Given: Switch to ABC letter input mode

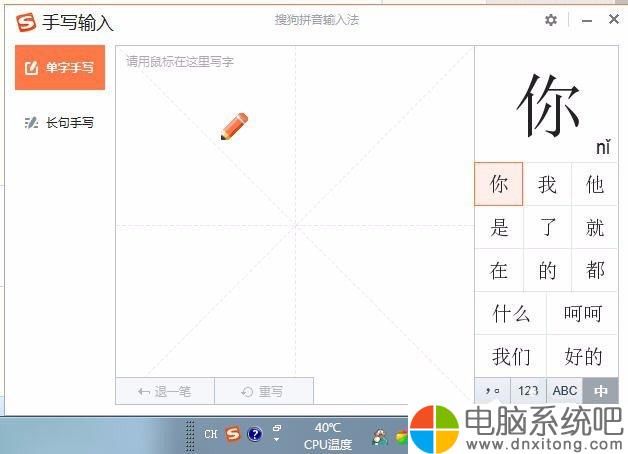Looking at the screenshot, I should click(565, 390).
